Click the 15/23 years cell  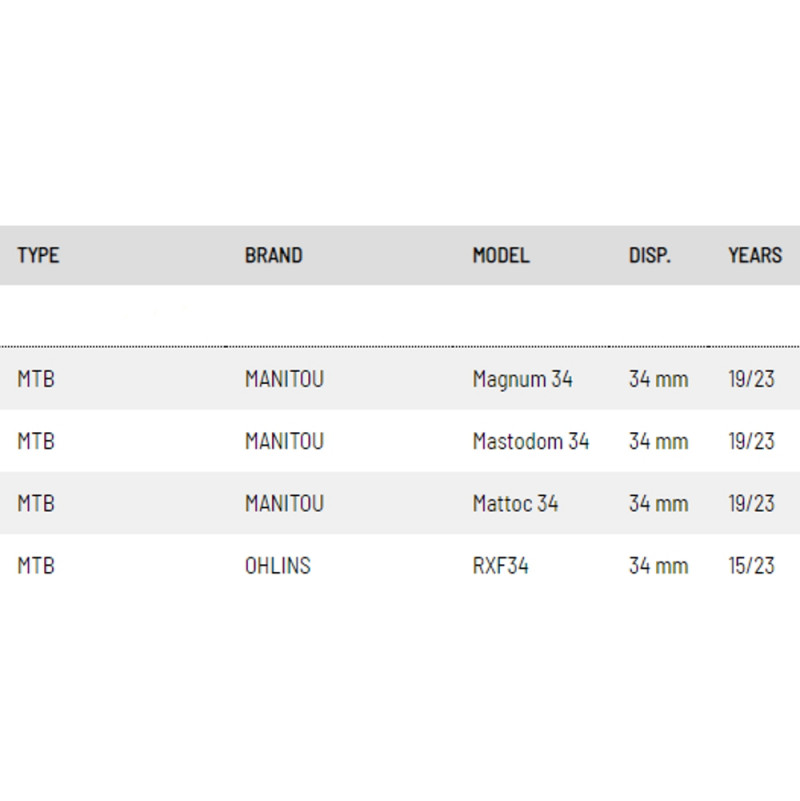point(751,565)
